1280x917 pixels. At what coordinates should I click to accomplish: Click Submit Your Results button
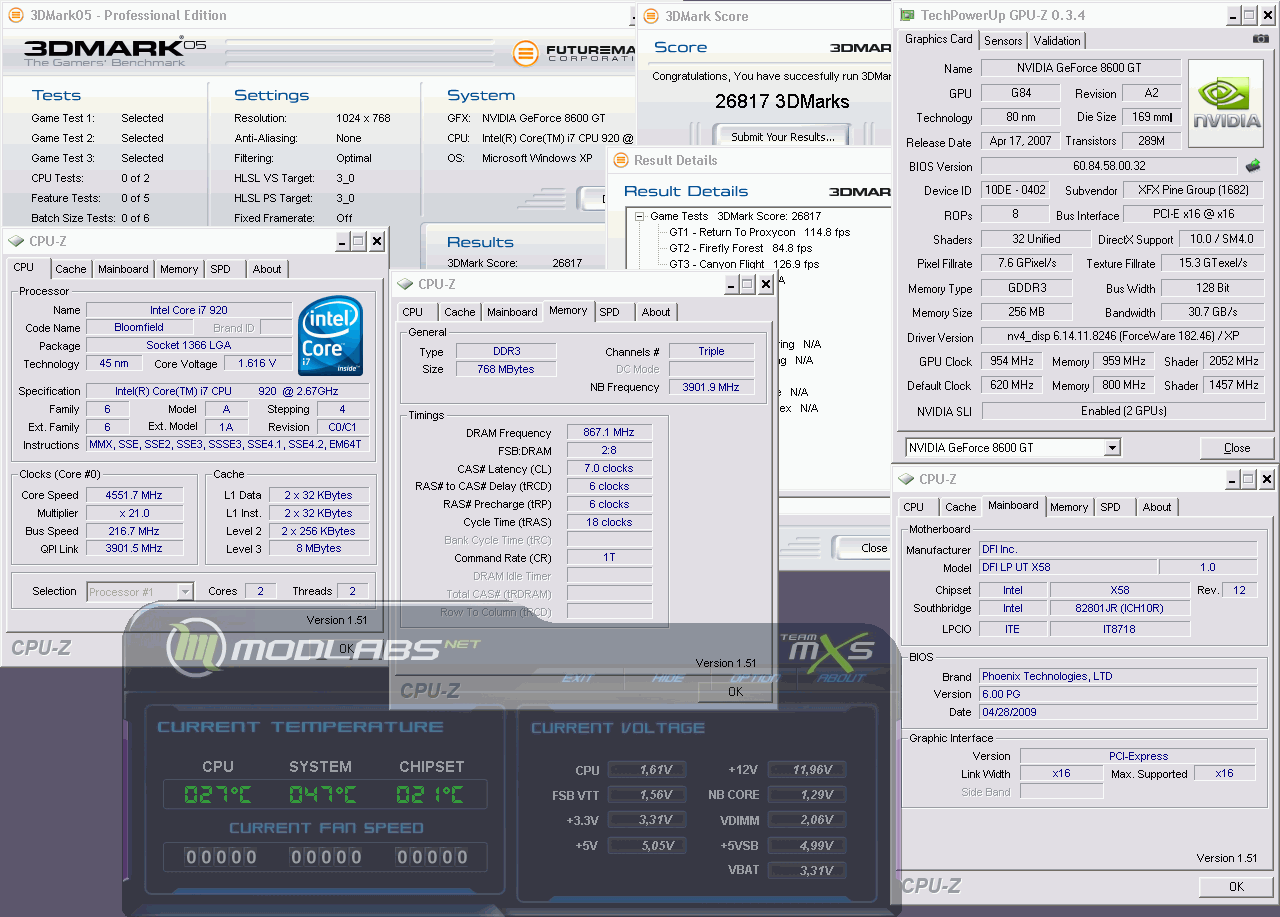(782, 137)
